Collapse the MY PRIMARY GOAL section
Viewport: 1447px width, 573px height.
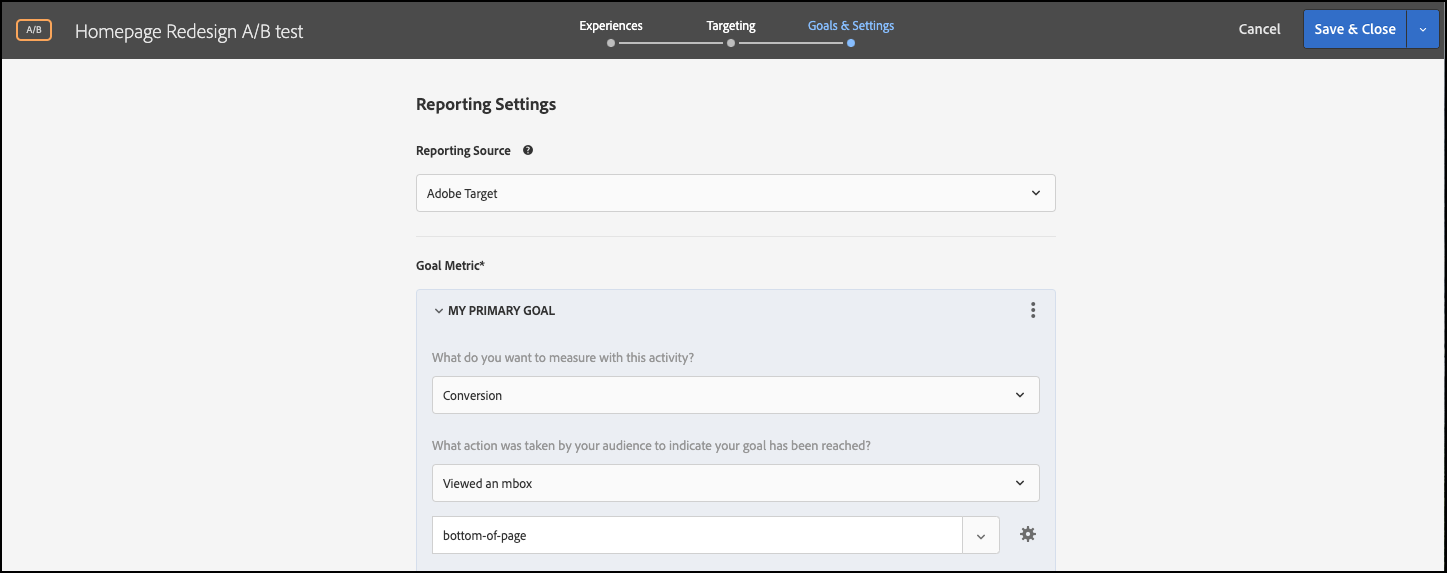pos(438,311)
